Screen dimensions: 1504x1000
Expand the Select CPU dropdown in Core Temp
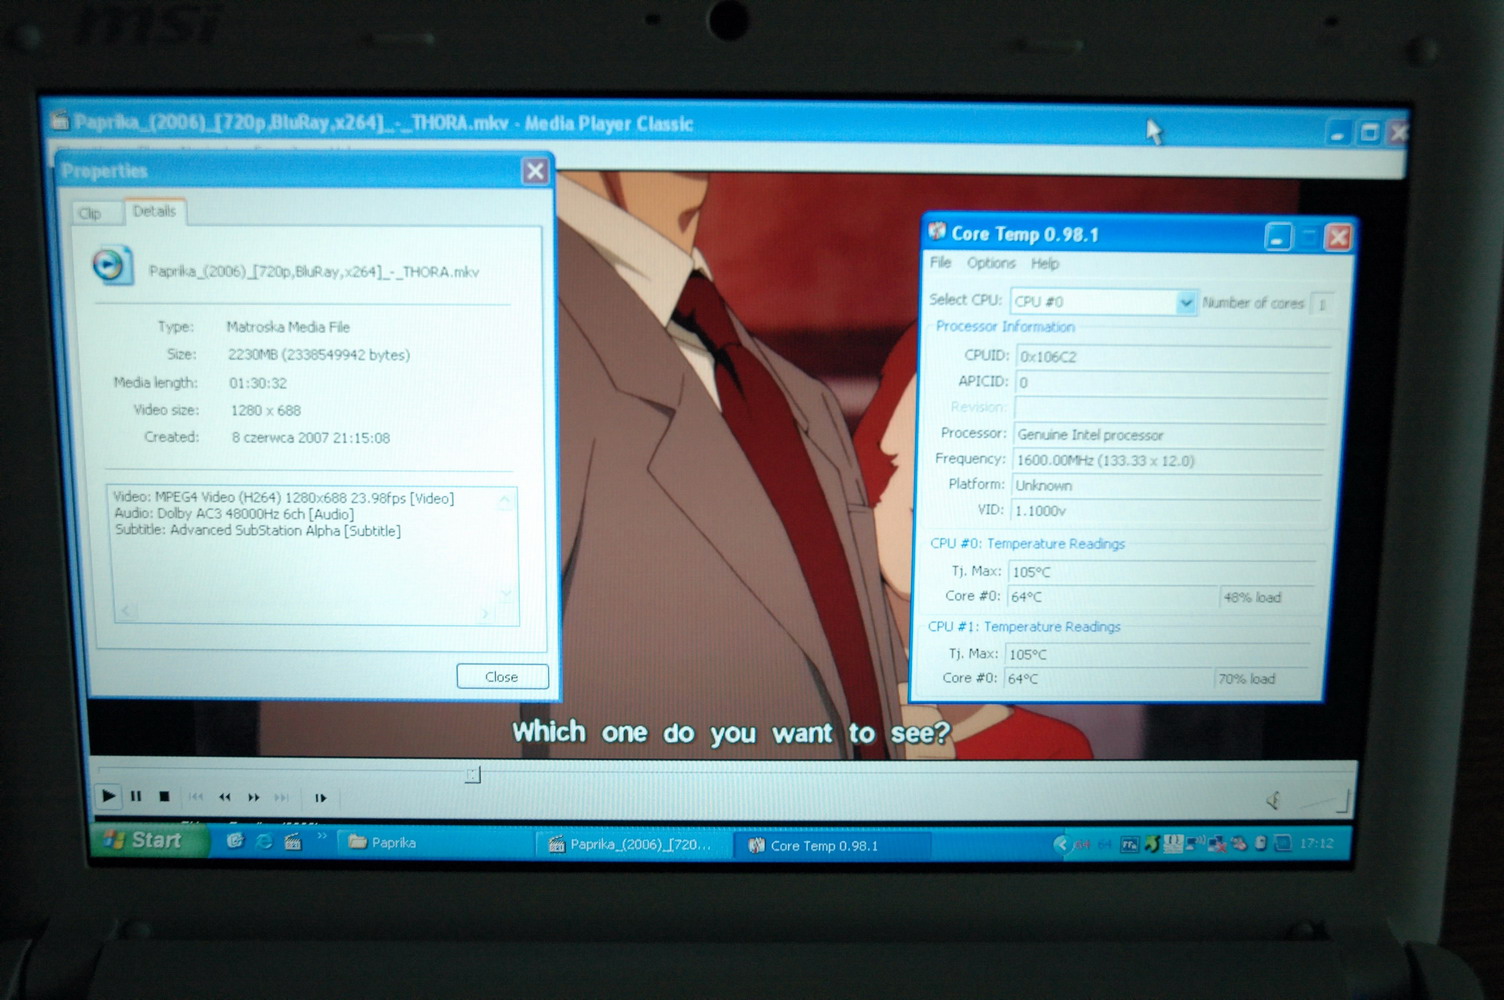coord(1186,302)
